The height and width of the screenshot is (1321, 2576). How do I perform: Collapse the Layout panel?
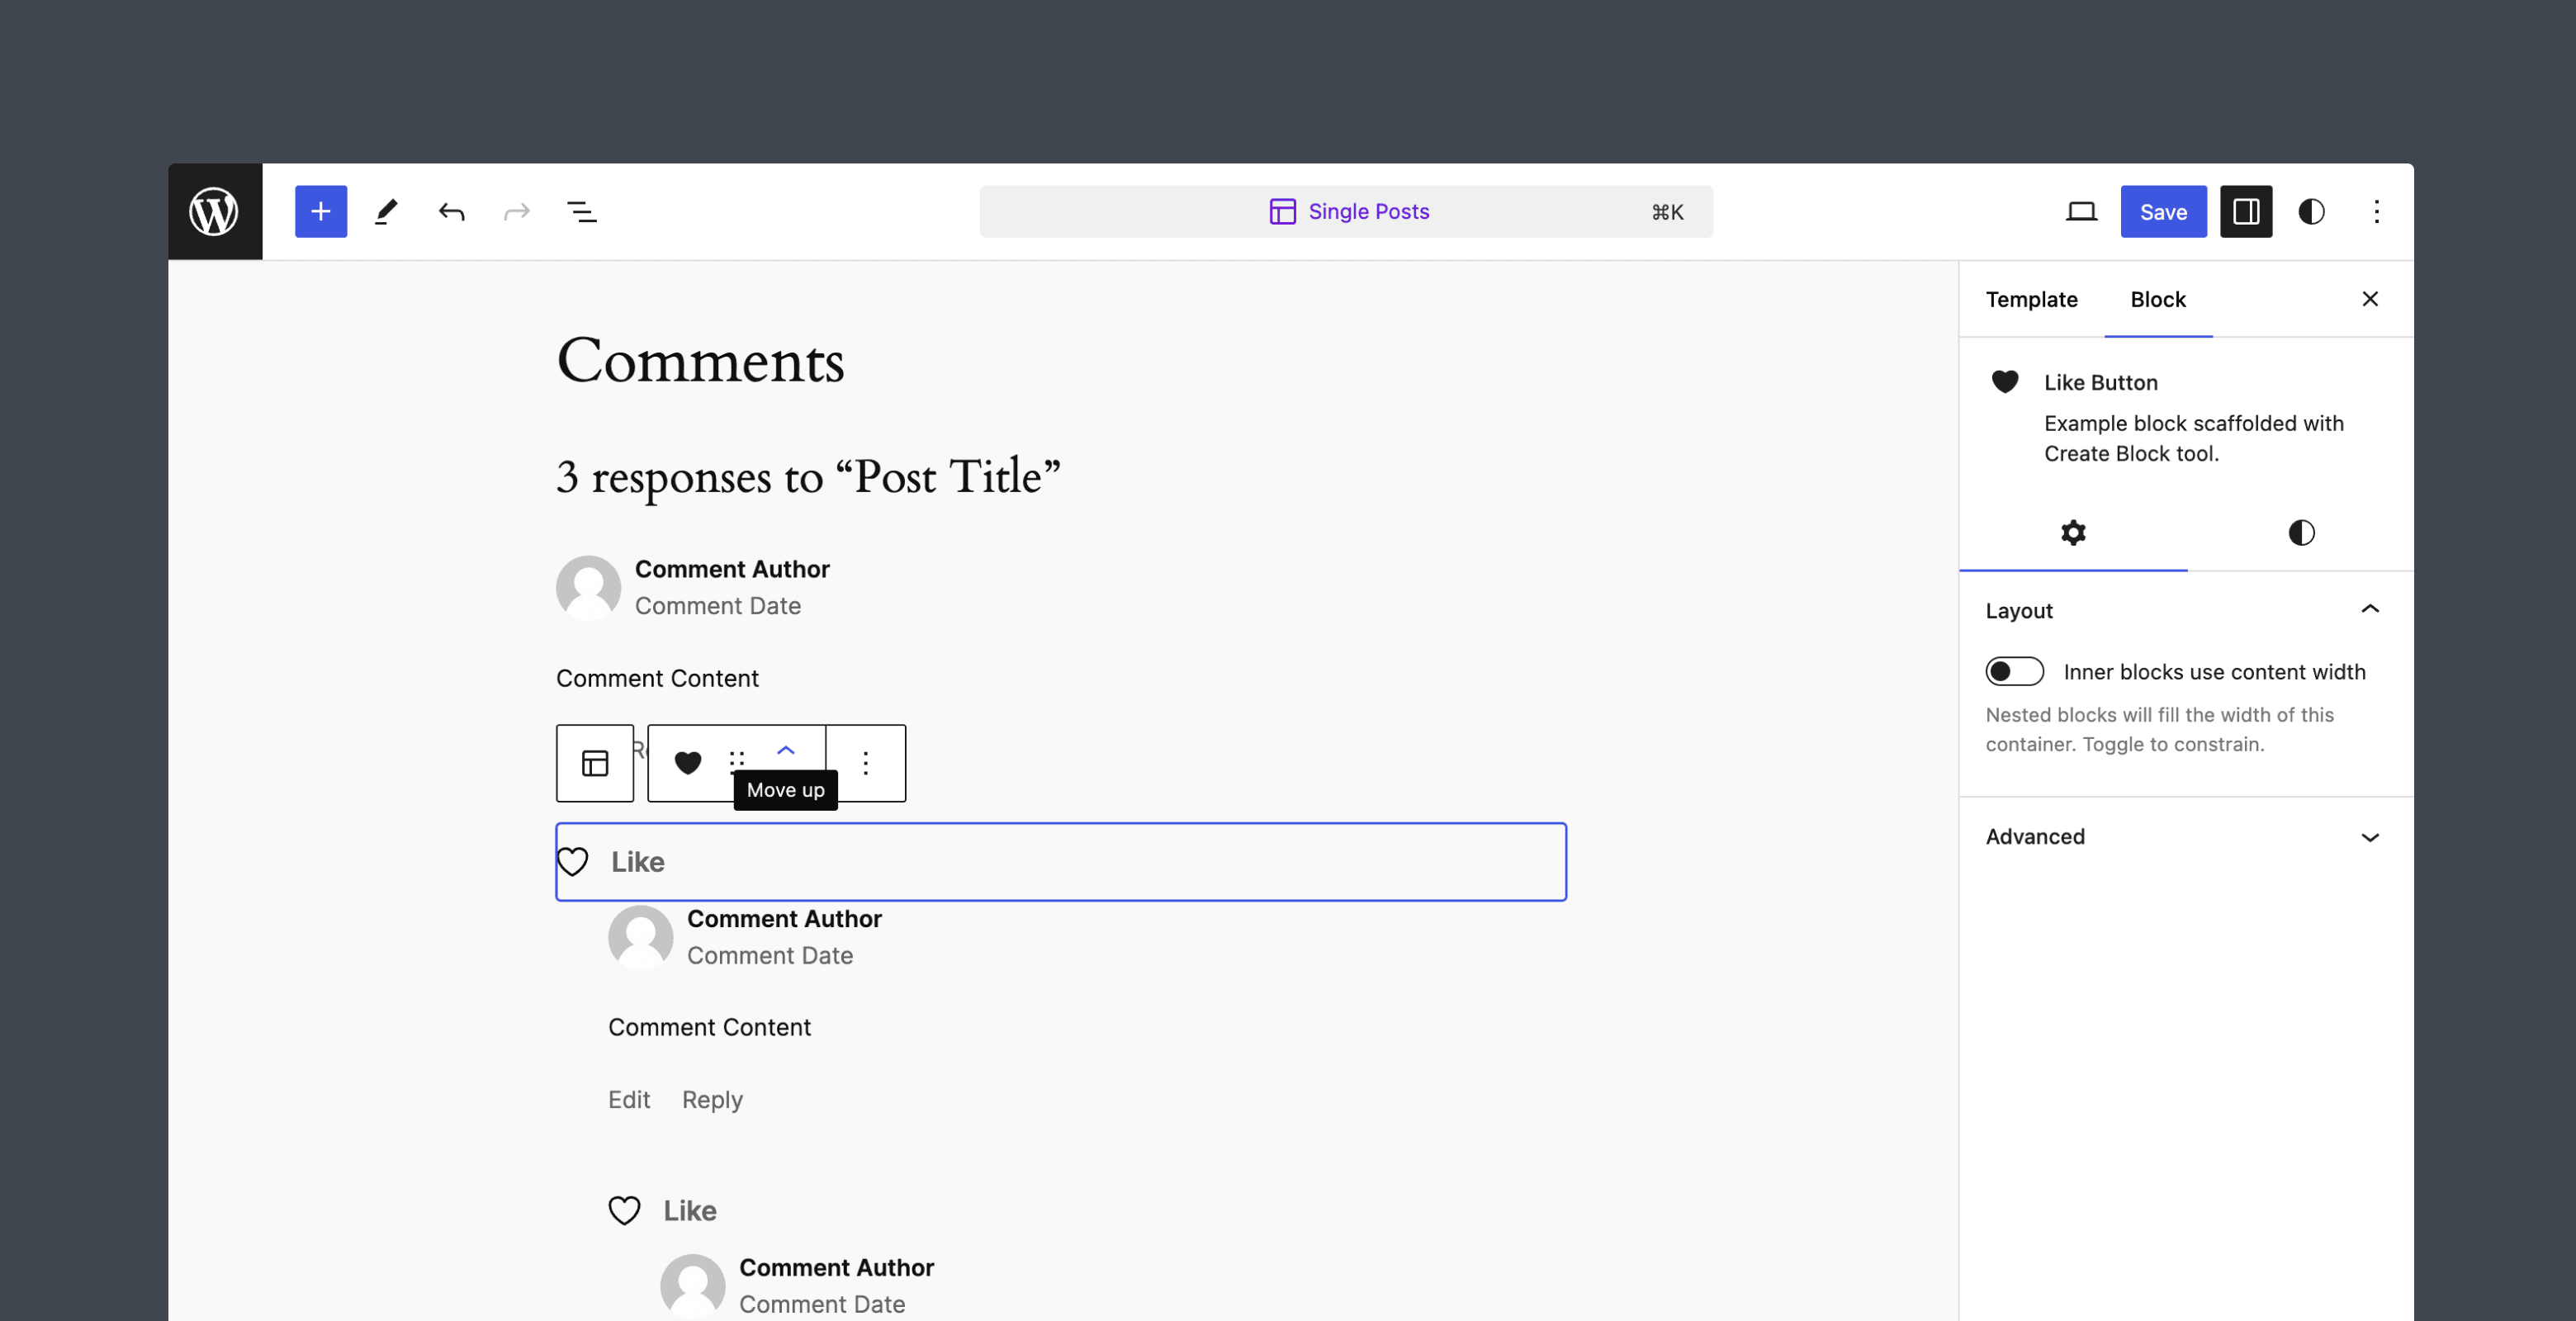click(x=2186, y=610)
